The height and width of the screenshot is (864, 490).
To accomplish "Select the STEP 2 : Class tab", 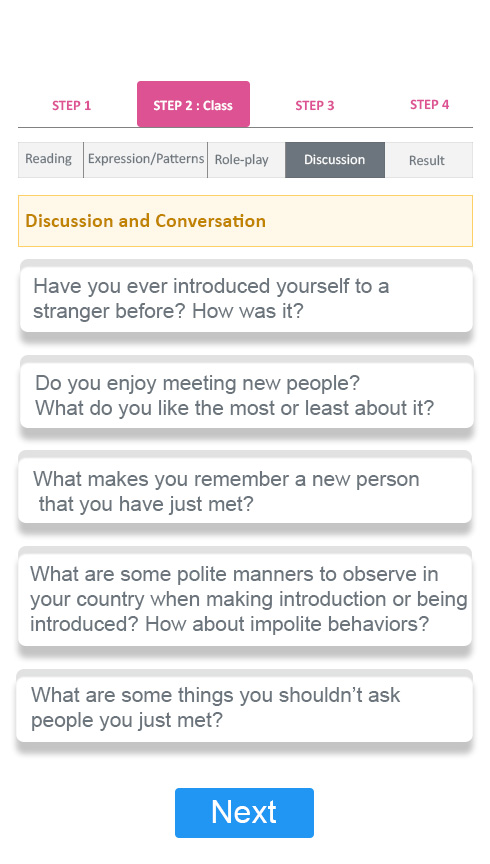I will click(x=193, y=104).
